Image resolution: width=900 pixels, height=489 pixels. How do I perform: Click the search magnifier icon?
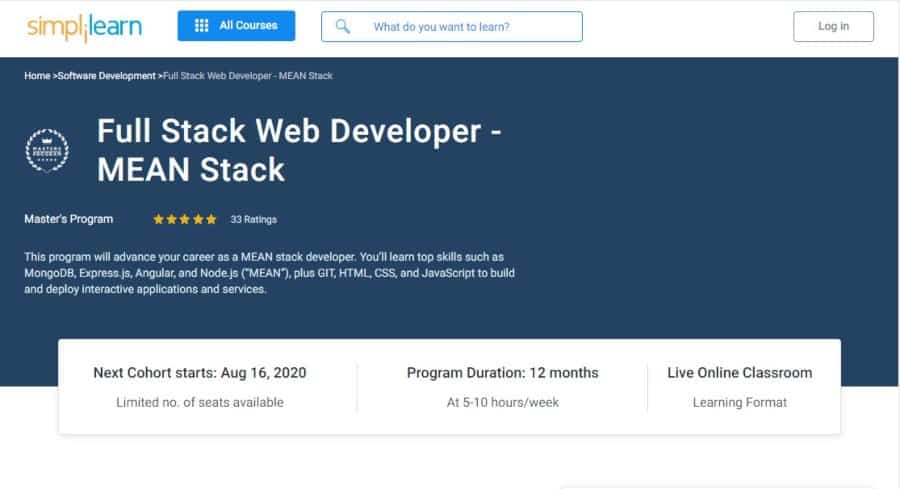click(343, 26)
